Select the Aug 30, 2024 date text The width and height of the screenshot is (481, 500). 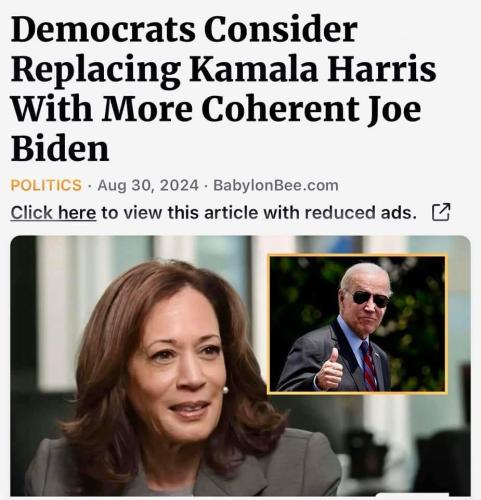(148, 185)
